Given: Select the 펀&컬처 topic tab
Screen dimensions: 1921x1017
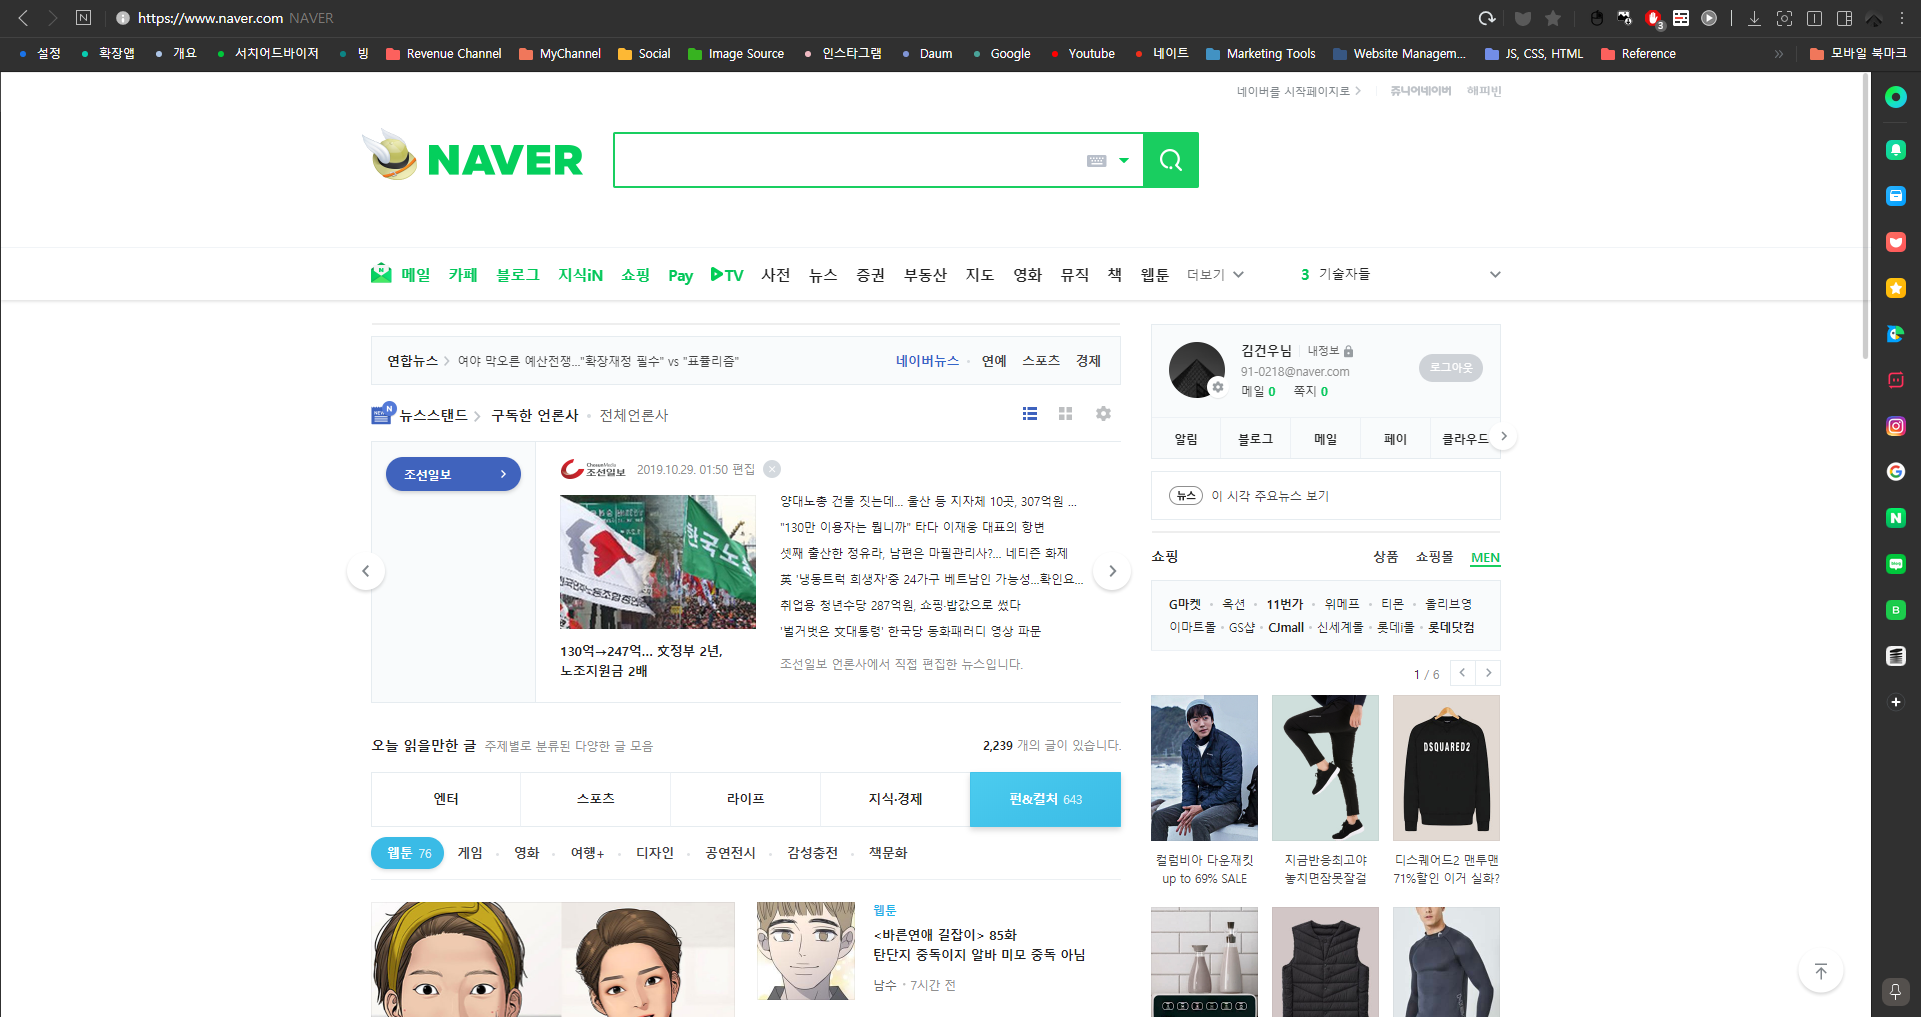Looking at the screenshot, I should (1045, 799).
